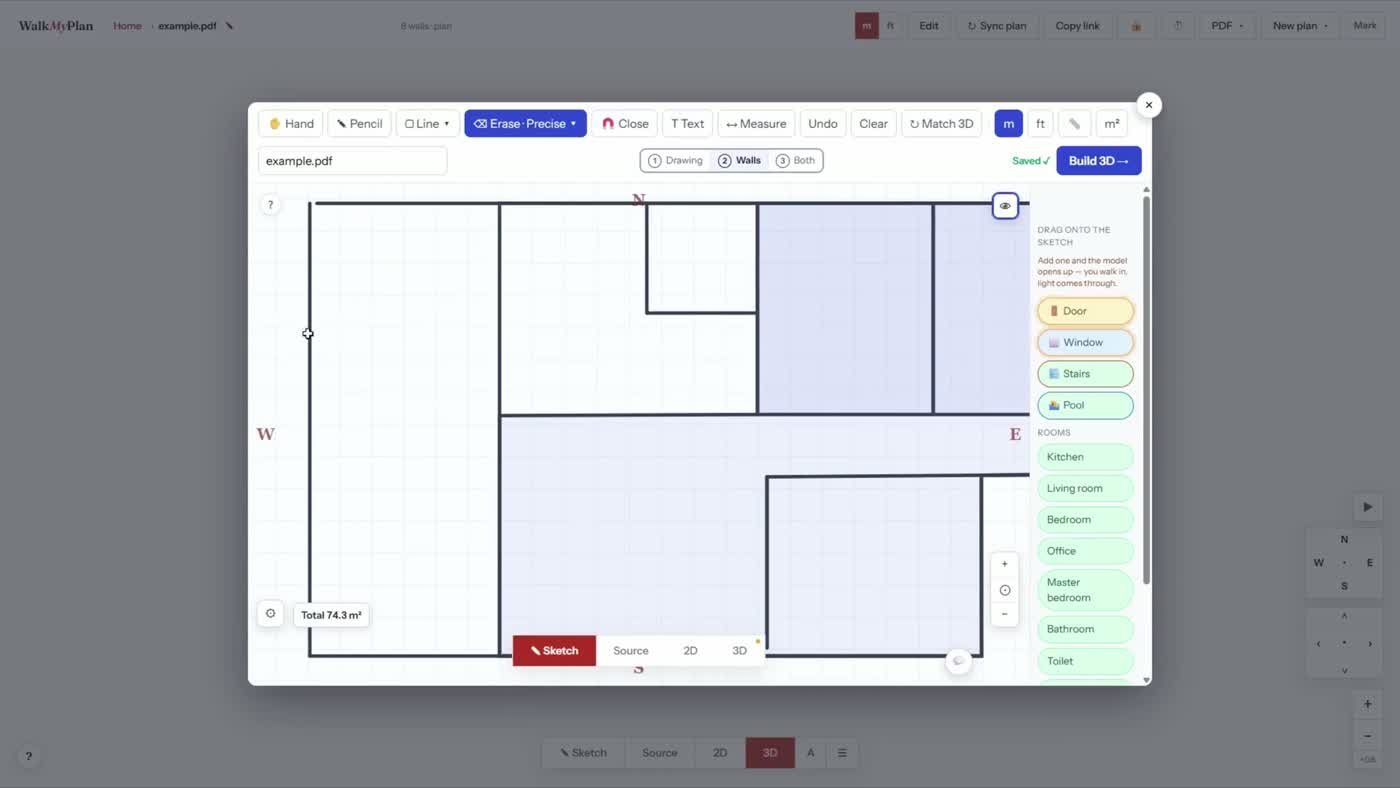Image resolution: width=1400 pixels, height=788 pixels.
Task: Select the Drawing step option
Action: (x=675, y=161)
